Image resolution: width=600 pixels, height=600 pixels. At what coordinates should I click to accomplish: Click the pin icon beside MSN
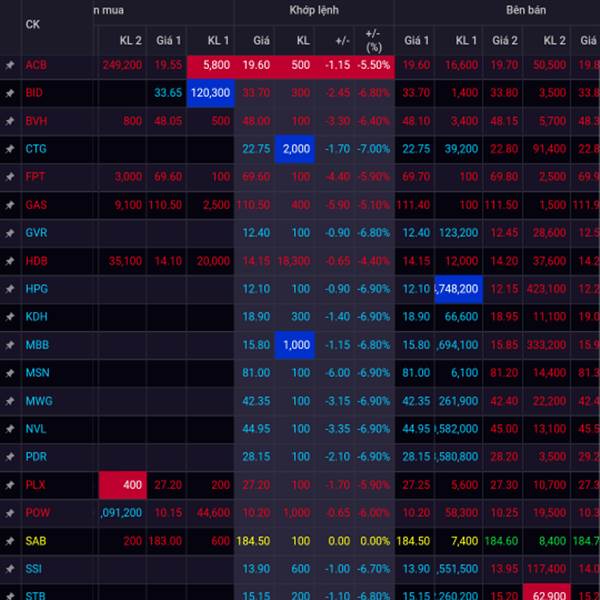click(10, 373)
